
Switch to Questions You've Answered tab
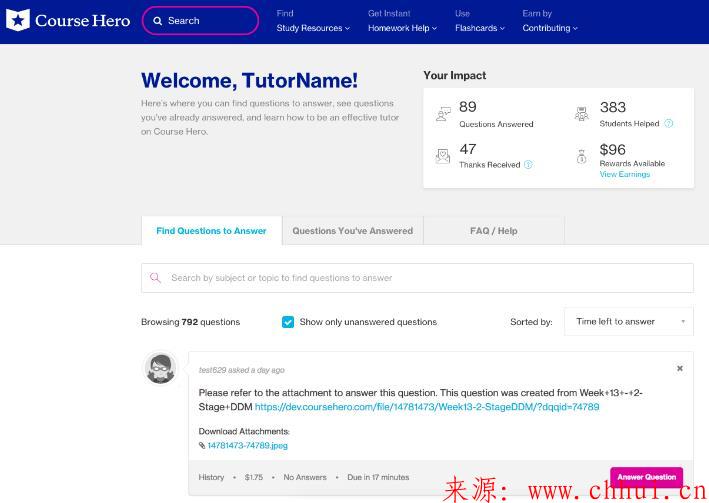point(353,231)
